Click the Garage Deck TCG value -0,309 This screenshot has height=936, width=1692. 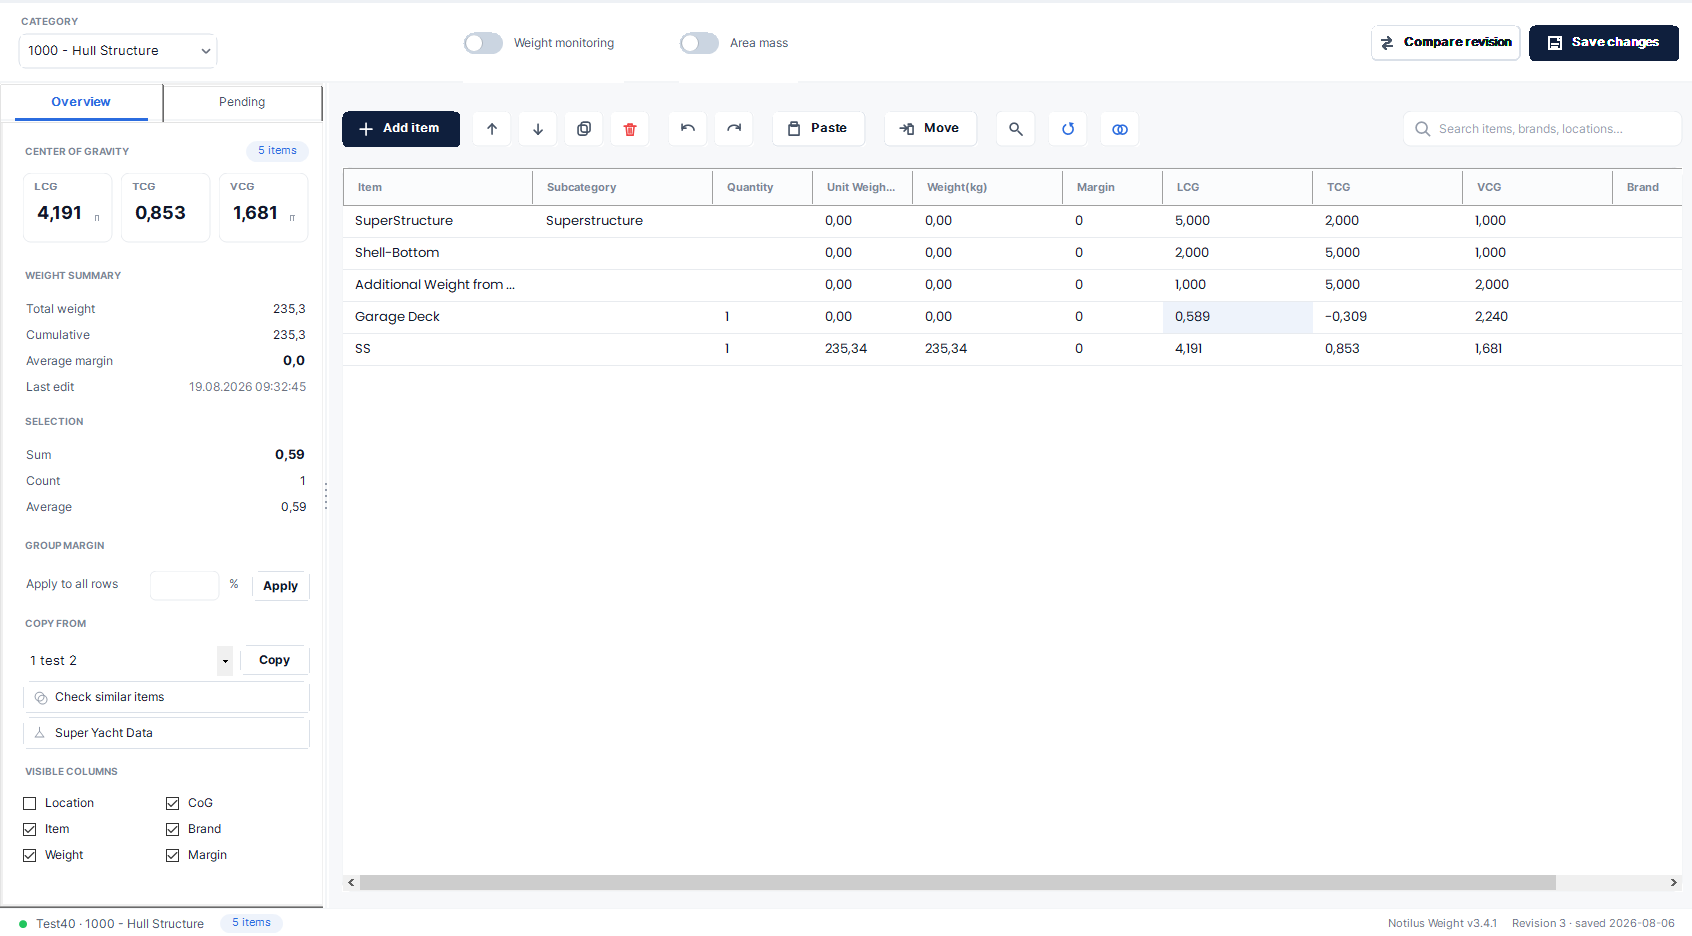1387,317
